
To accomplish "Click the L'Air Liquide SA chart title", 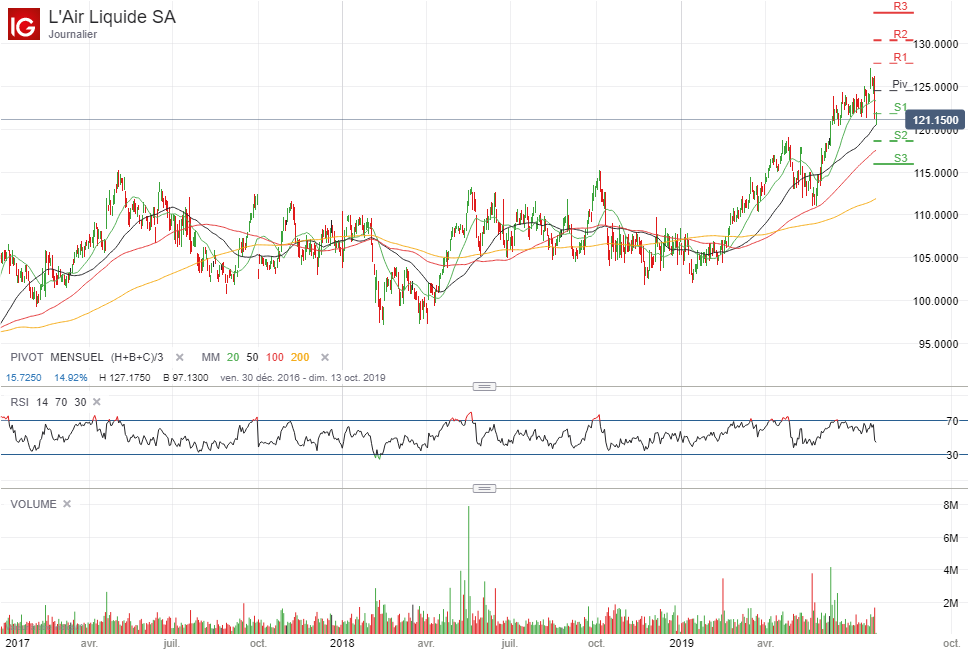I will coord(112,17).
